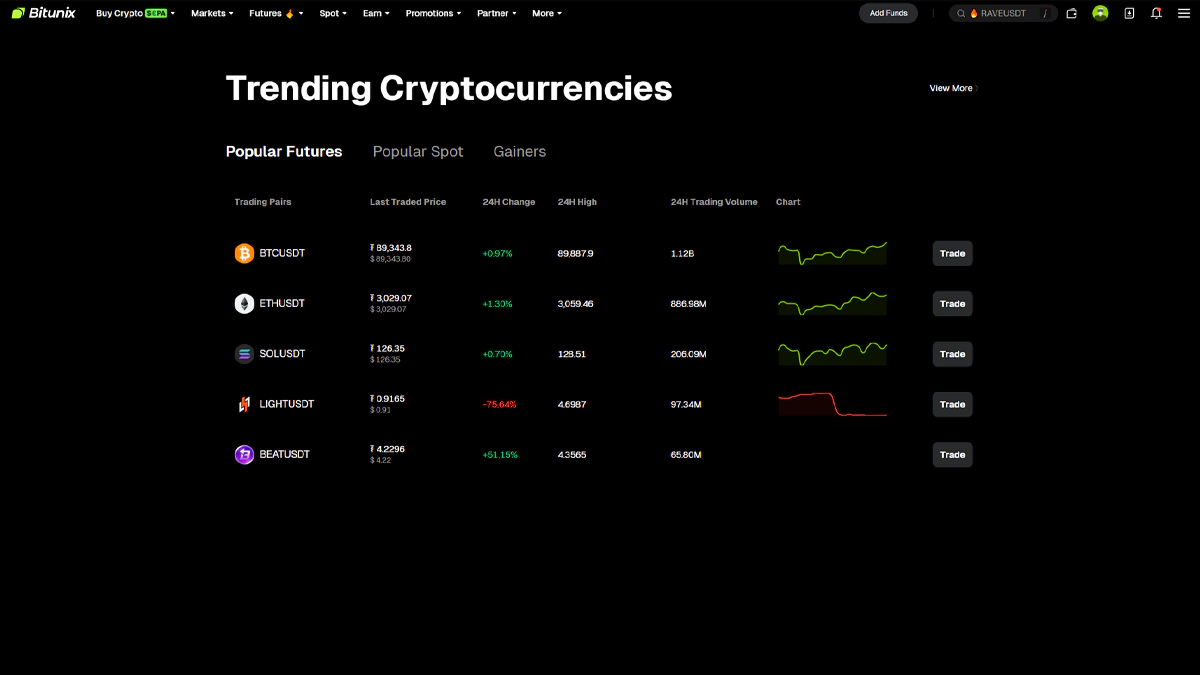Click the ETHUSDT Ethereum coin icon
This screenshot has height=675, width=1200.
point(244,304)
